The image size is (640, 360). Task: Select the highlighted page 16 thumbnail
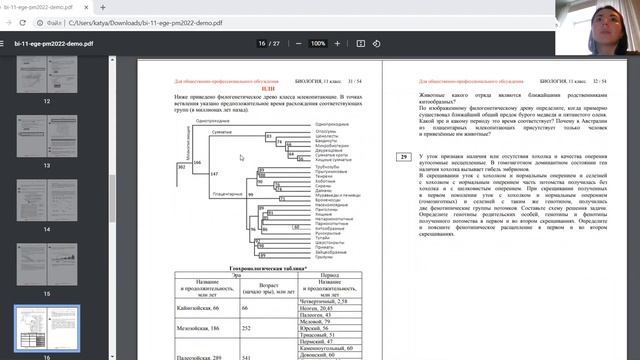pos(47,328)
